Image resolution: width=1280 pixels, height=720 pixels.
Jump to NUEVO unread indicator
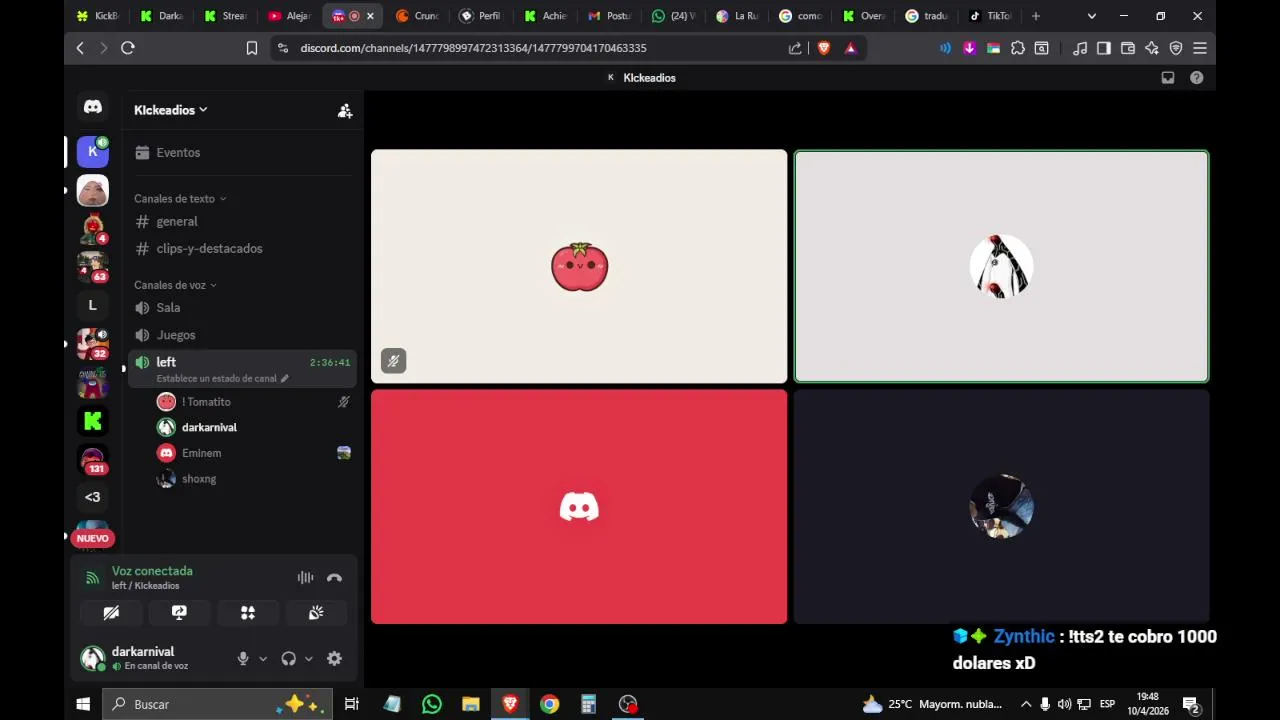coord(92,539)
